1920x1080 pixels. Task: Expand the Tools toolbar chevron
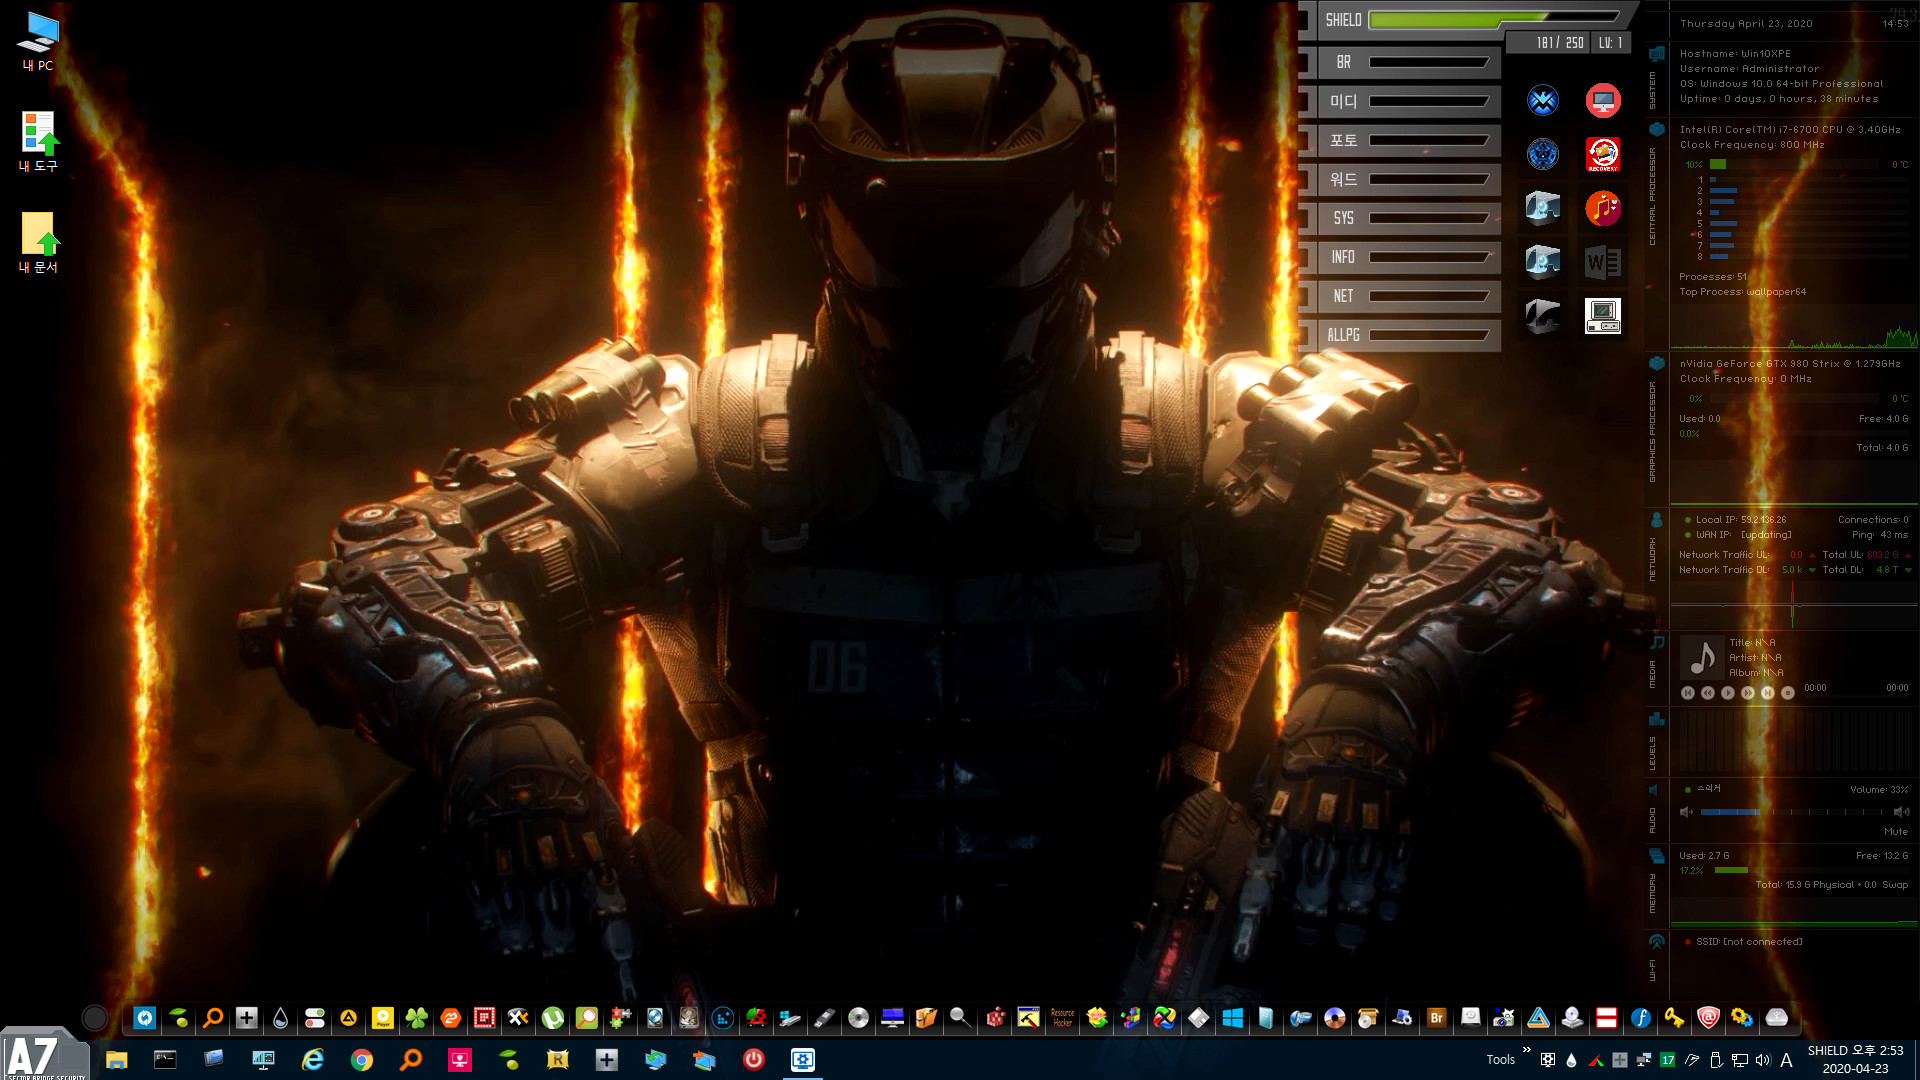tap(1526, 1050)
